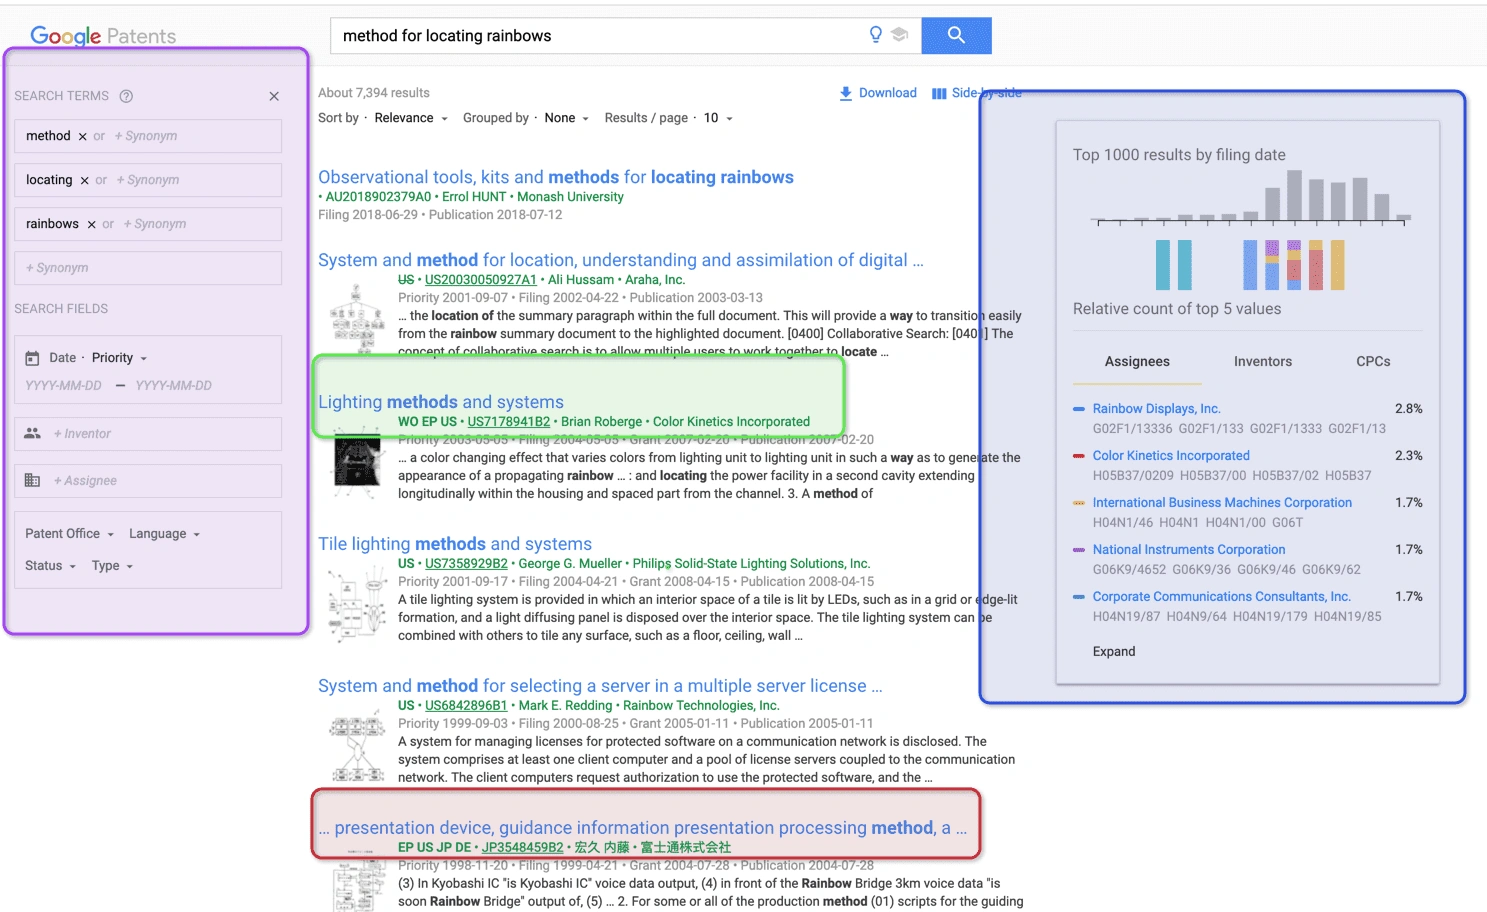The height and width of the screenshot is (912, 1487).
Task: Open the System and method for location result
Action: (x=621, y=260)
